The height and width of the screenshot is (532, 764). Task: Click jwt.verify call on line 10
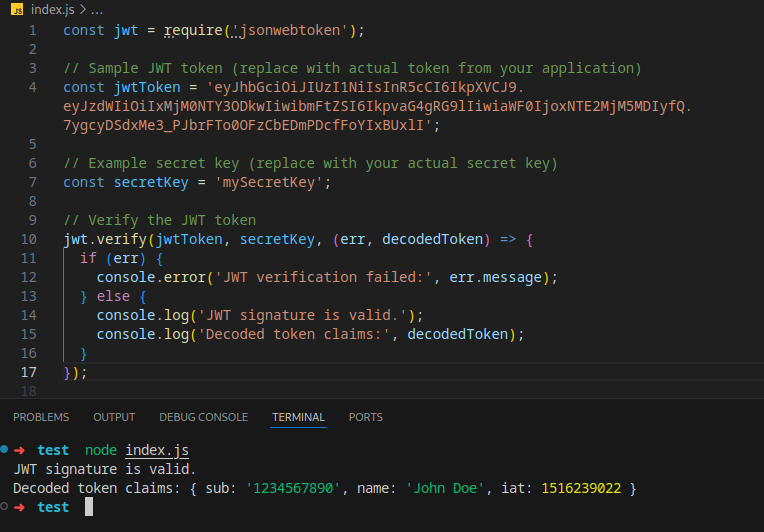click(x=105, y=239)
